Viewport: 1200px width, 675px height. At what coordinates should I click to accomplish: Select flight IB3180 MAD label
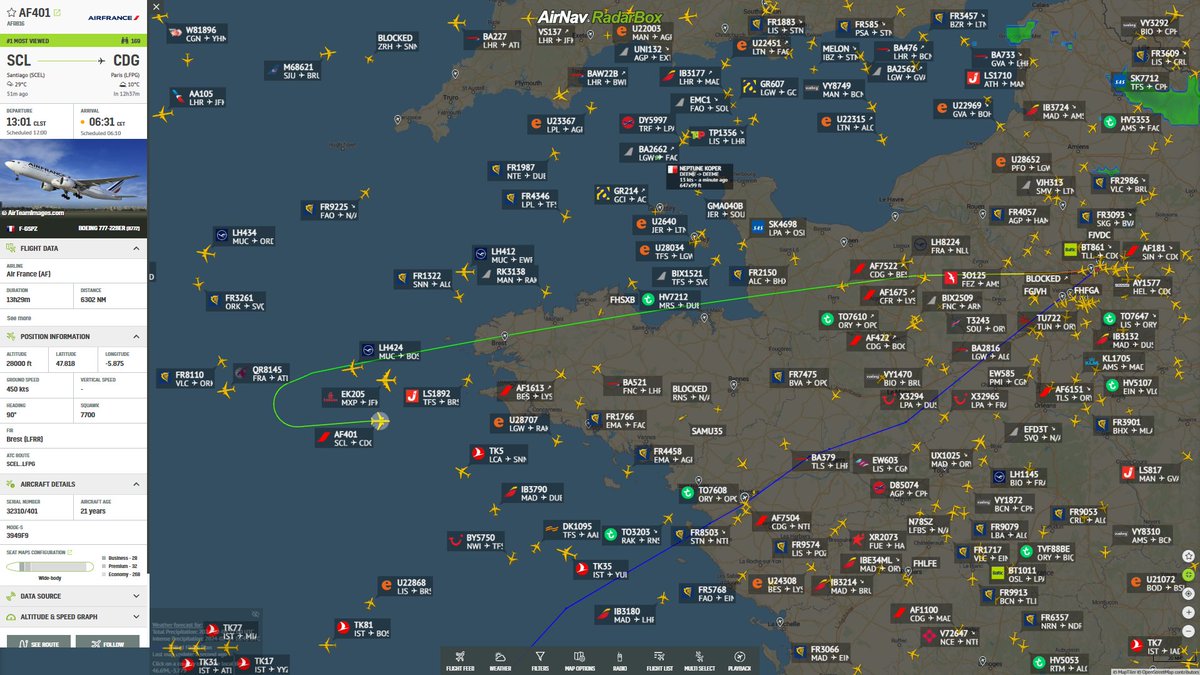625,614
